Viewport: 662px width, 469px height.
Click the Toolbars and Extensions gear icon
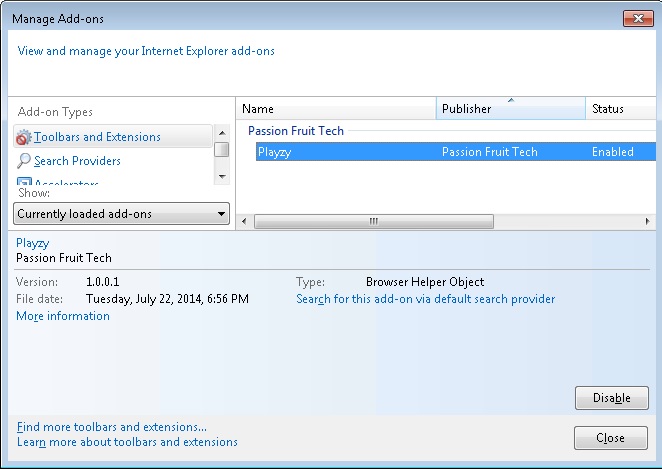(x=24, y=137)
